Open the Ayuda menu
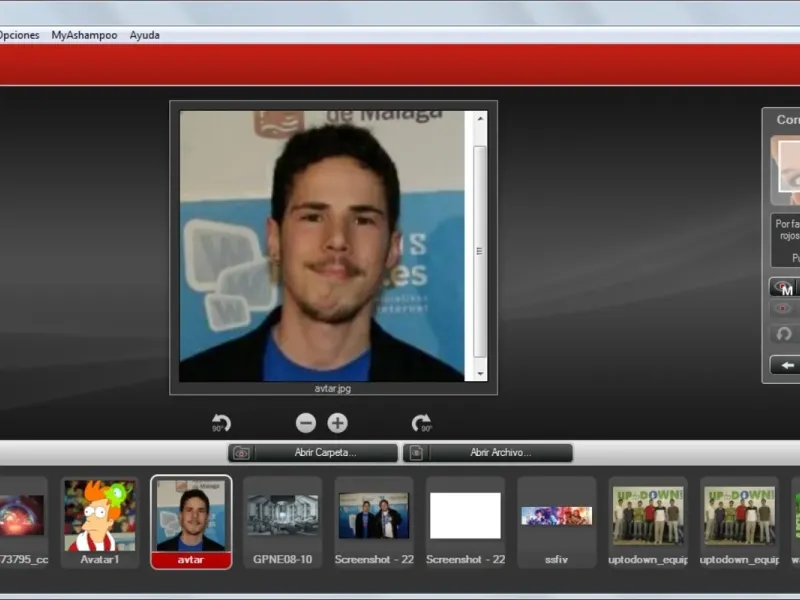The height and width of the screenshot is (600, 800). 144,35
